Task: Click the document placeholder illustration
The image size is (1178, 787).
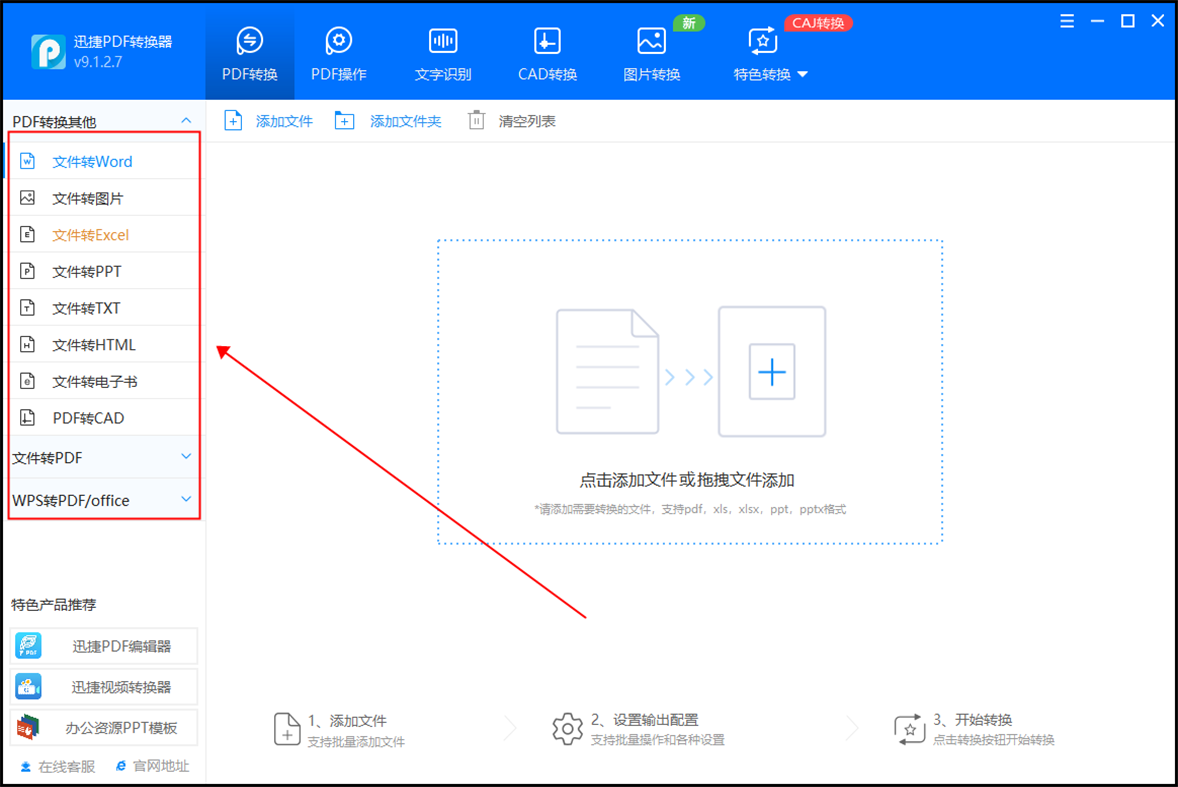Action: point(607,371)
